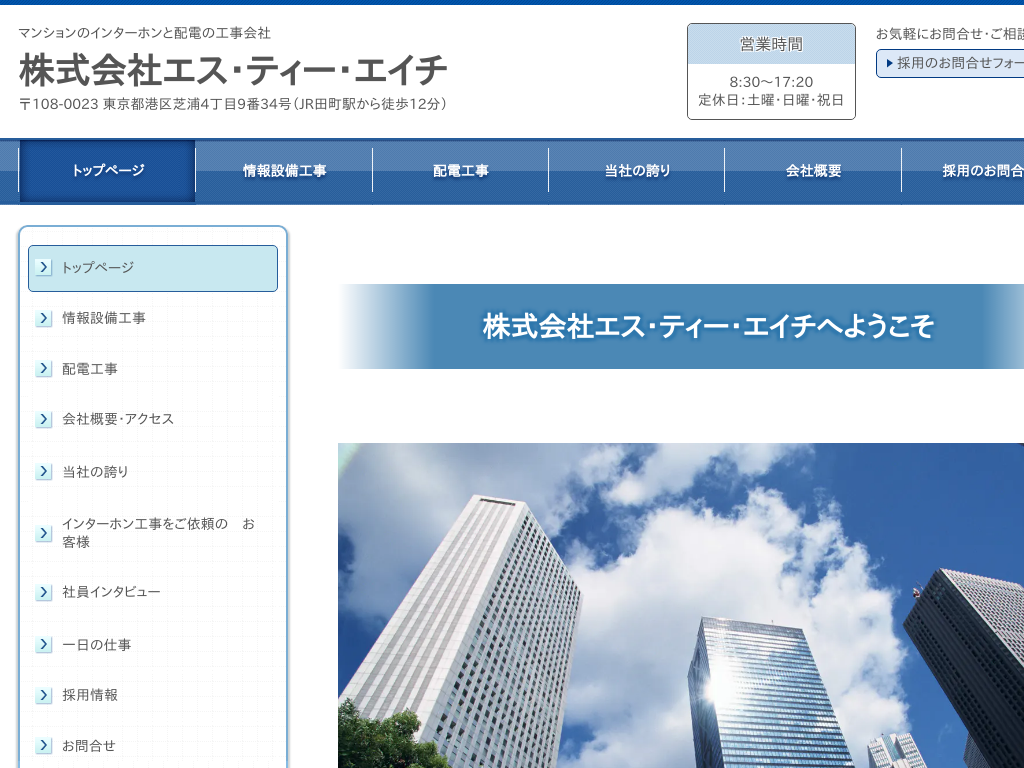Click the 営業時間 heading in the header box
The height and width of the screenshot is (768, 1024).
[771, 44]
